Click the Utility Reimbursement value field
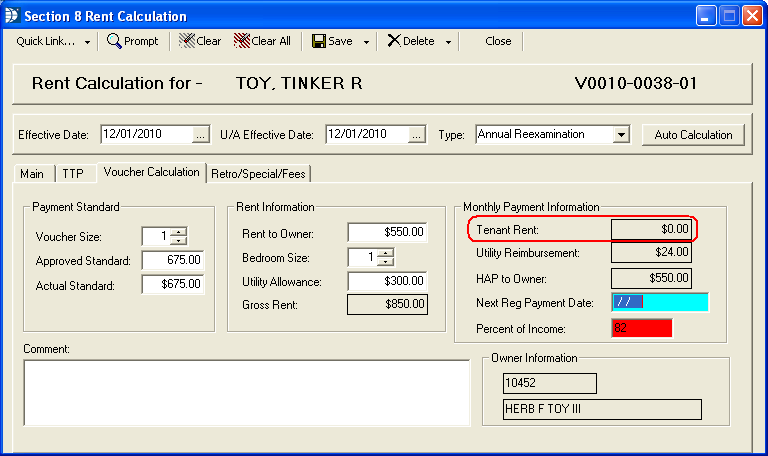The height and width of the screenshot is (456, 768). coord(651,252)
